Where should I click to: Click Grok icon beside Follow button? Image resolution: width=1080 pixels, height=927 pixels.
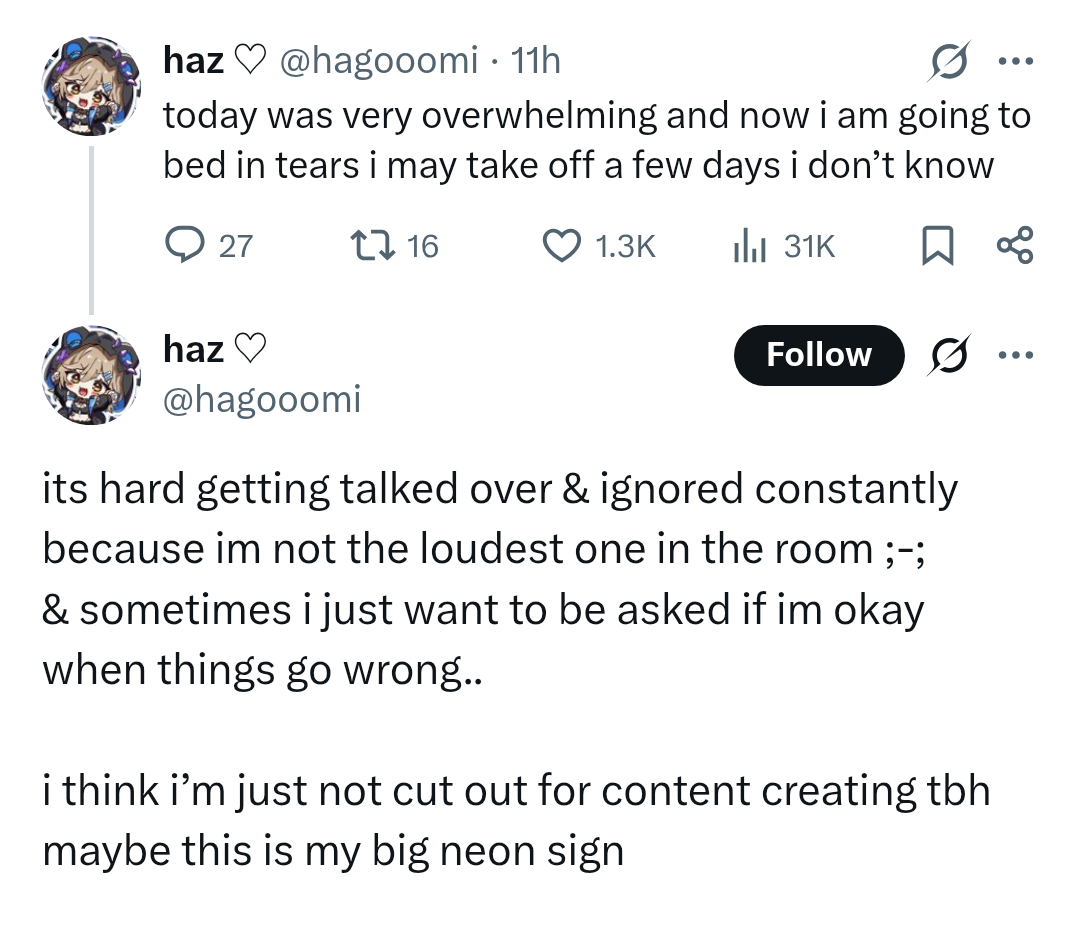point(949,355)
